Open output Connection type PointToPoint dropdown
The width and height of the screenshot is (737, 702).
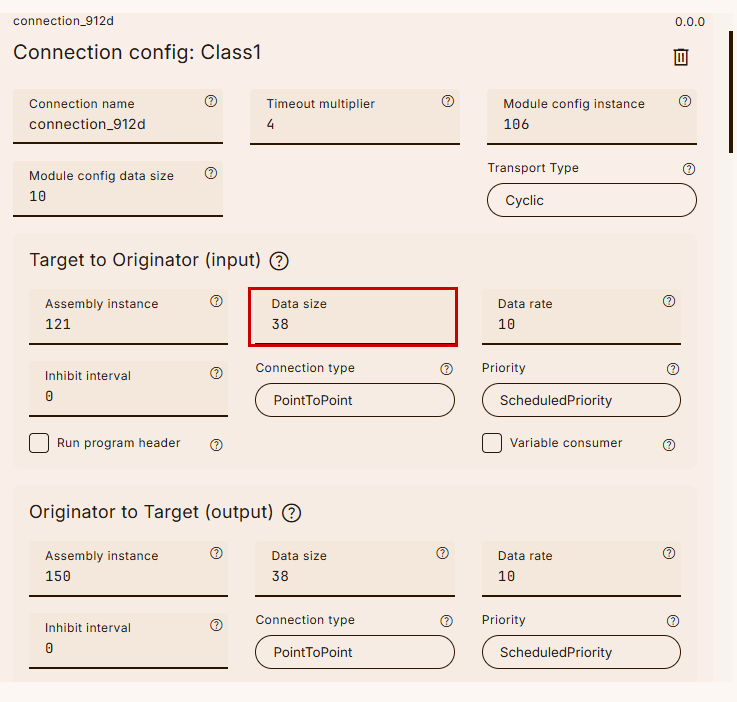[x=354, y=652]
